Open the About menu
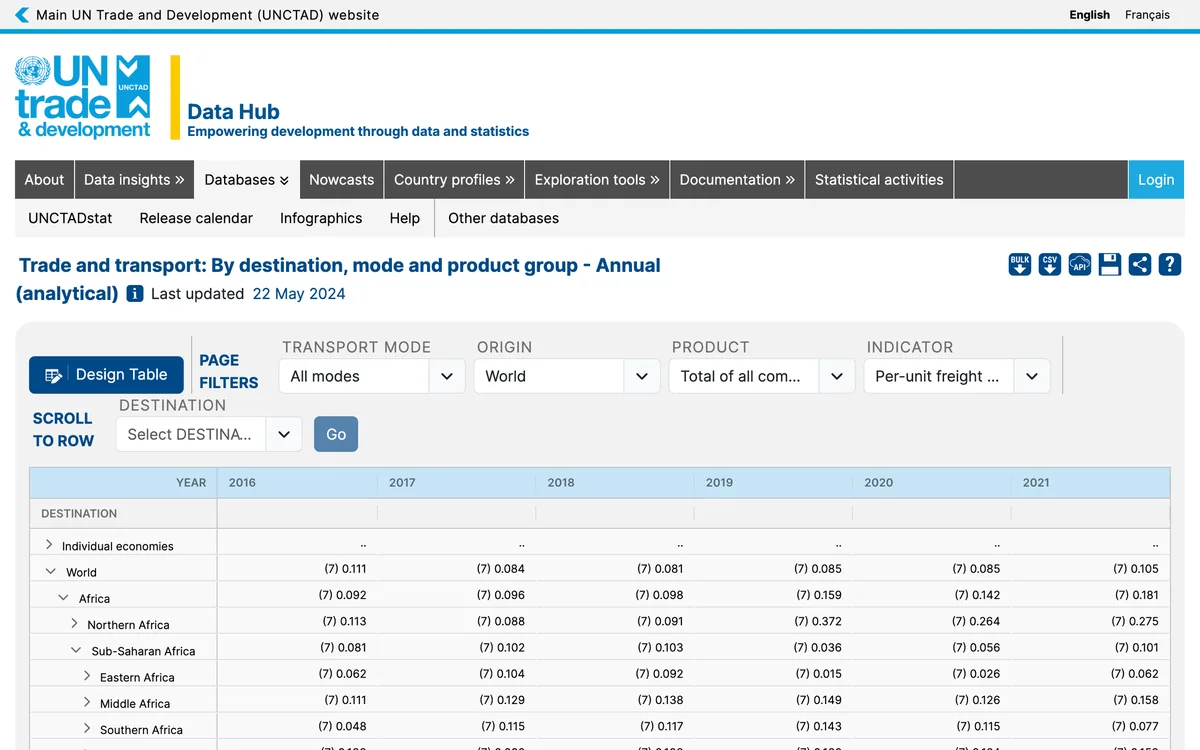Viewport: 1200px width, 750px height. point(44,180)
